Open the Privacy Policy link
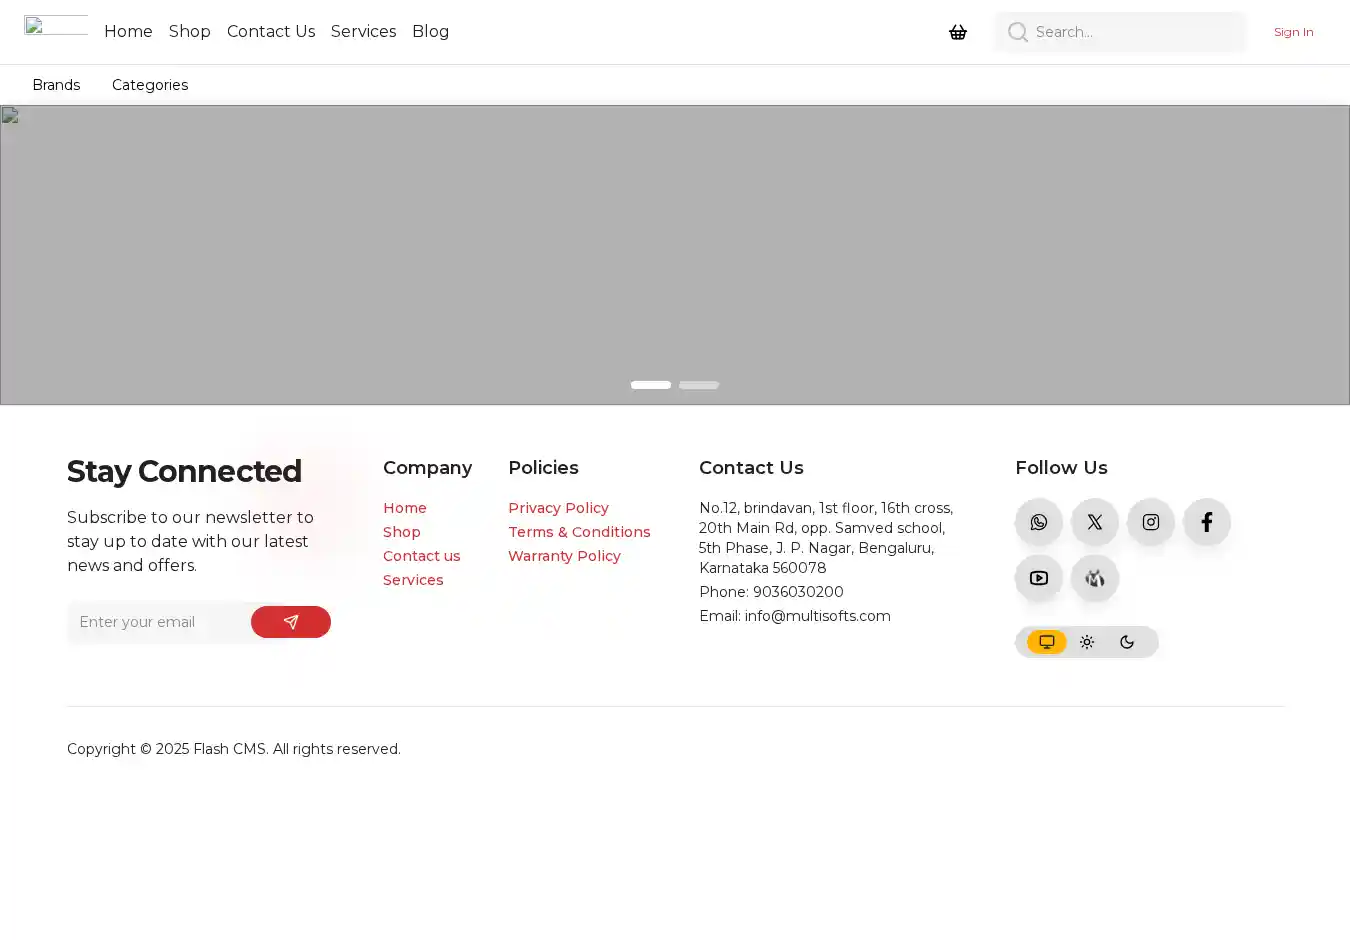The height and width of the screenshot is (940, 1350). coord(558,508)
